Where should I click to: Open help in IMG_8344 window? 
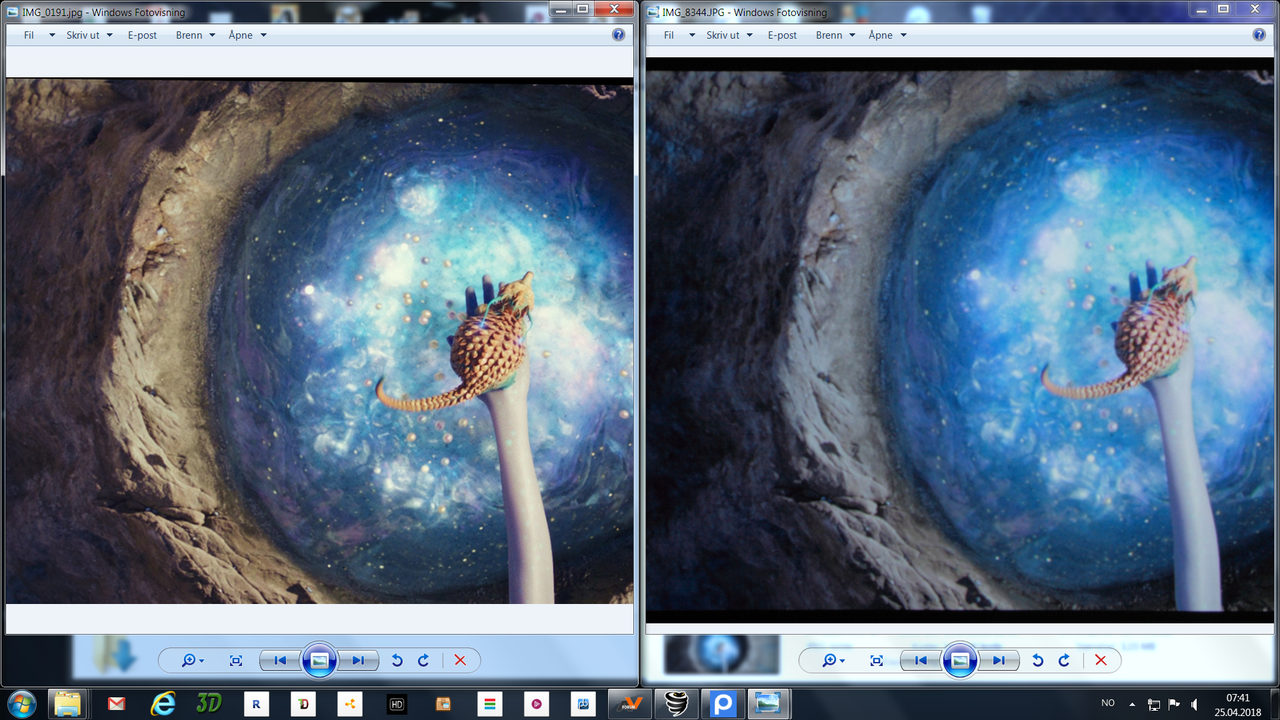(1259, 34)
